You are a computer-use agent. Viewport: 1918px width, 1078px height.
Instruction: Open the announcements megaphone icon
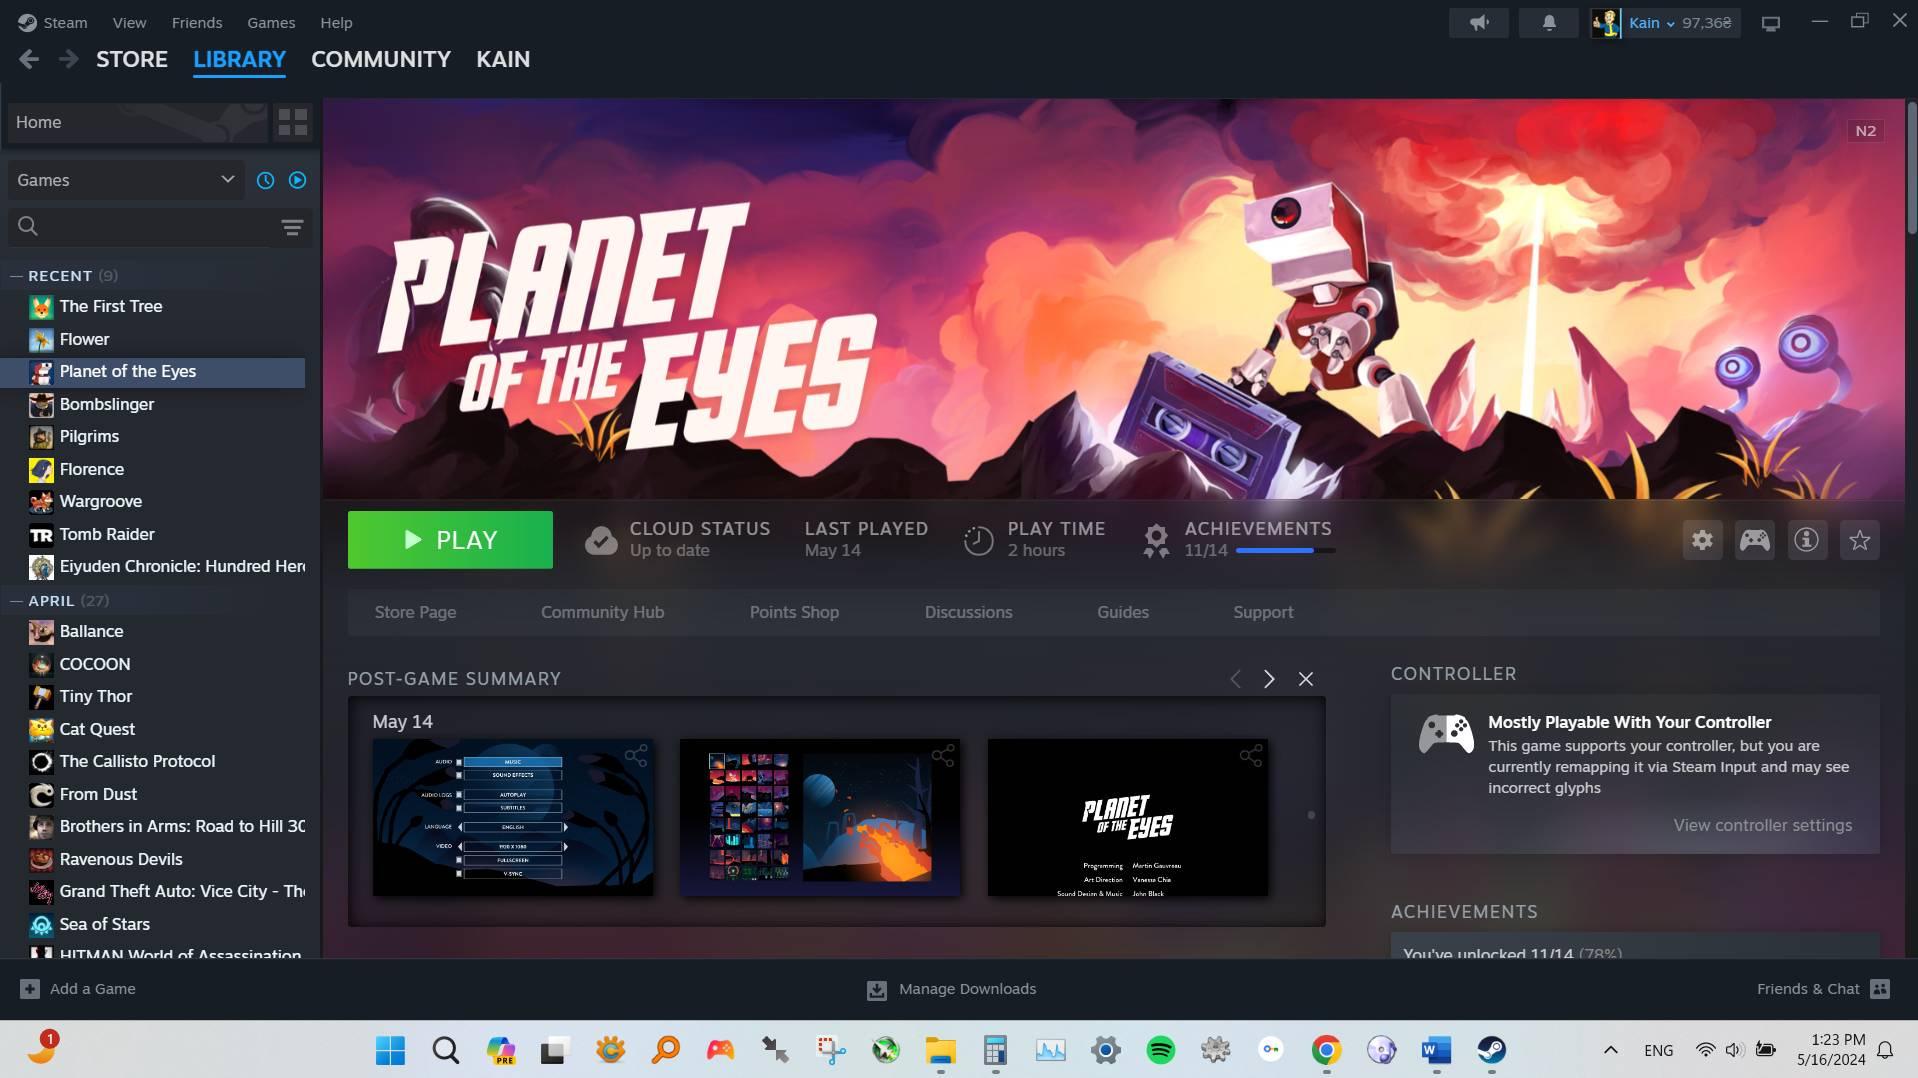pyautogui.click(x=1479, y=23)
